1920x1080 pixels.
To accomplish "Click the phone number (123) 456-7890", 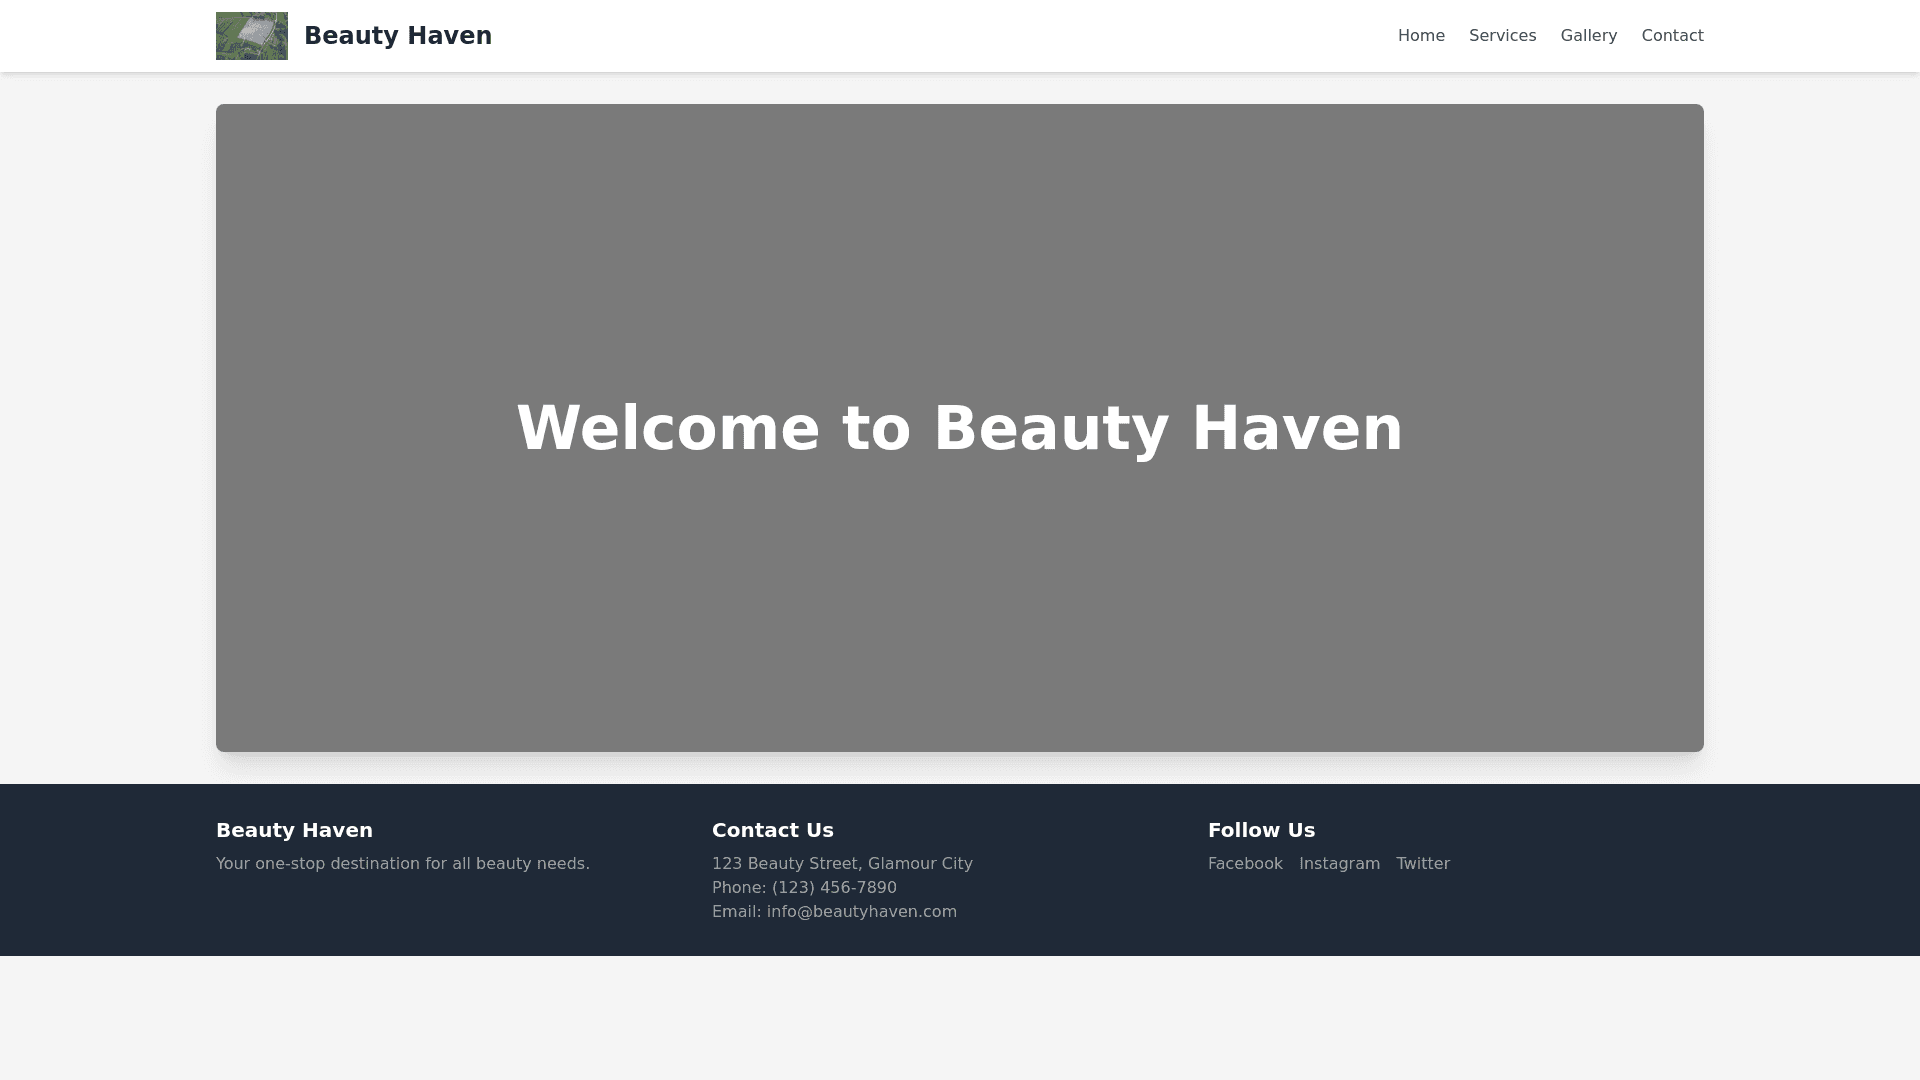I will (834, 887).
